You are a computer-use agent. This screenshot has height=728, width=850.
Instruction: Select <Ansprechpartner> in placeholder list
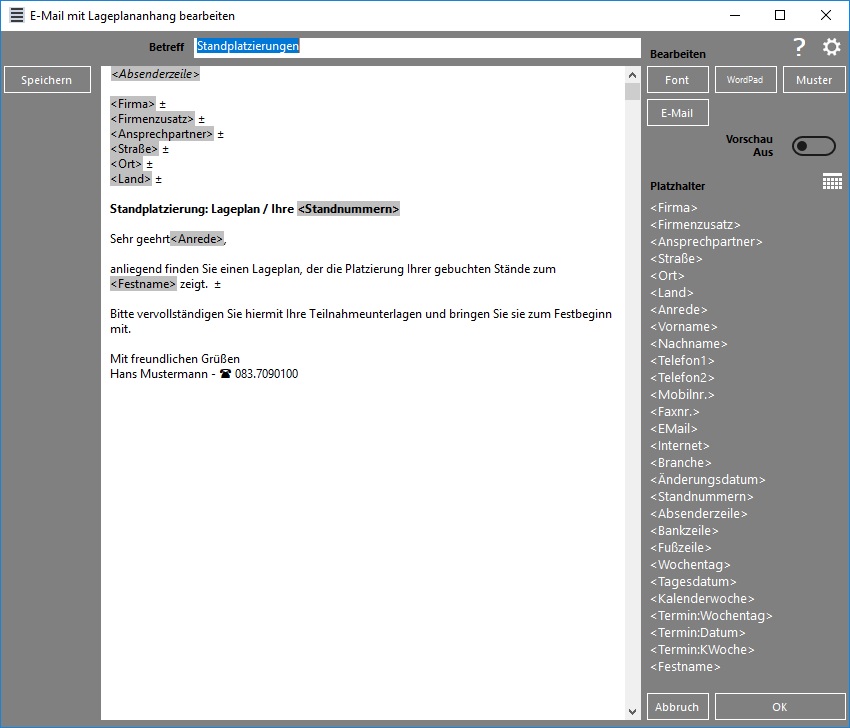706,242
